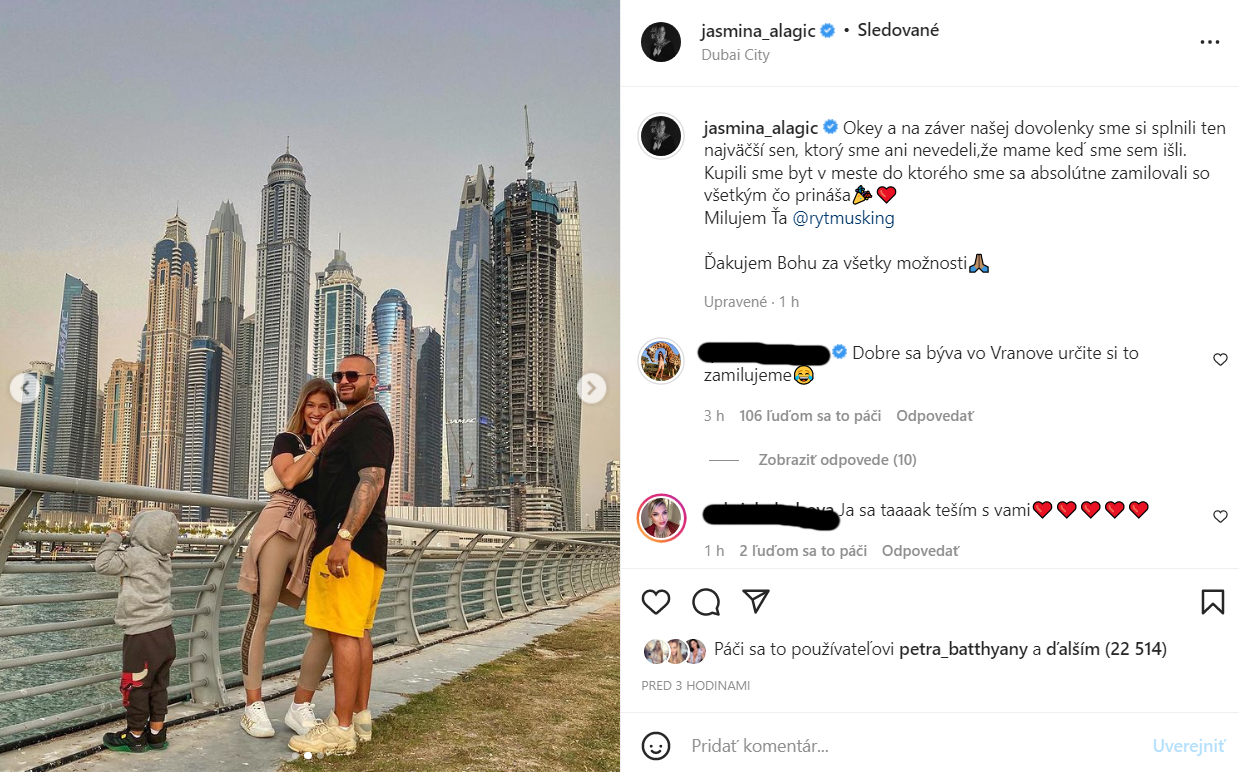The width and height of the screenshot is (1239, 772).
Task: Click the Sledované following button
Action: coord(898,30)
